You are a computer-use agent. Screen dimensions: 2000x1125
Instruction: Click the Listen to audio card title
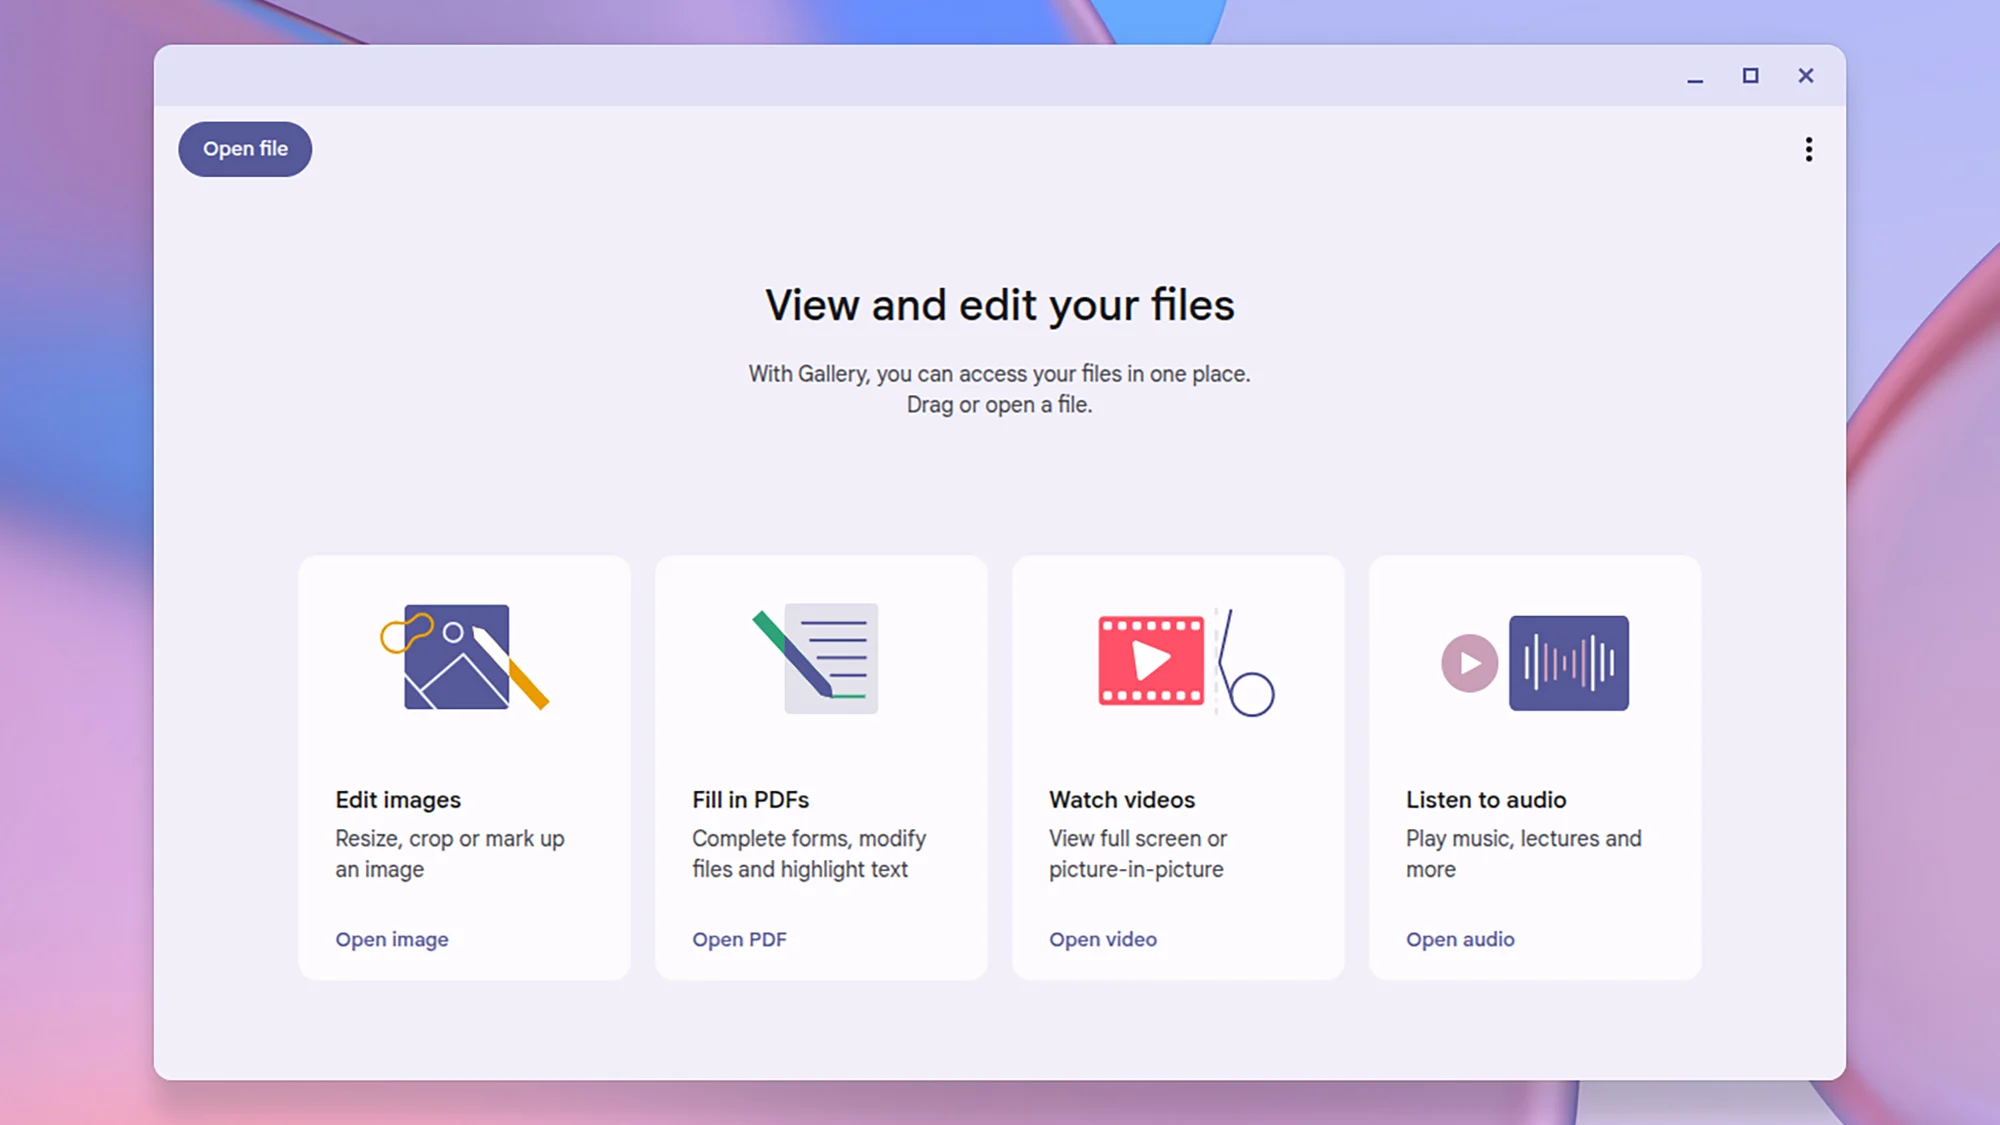[x=1486, y=800]
